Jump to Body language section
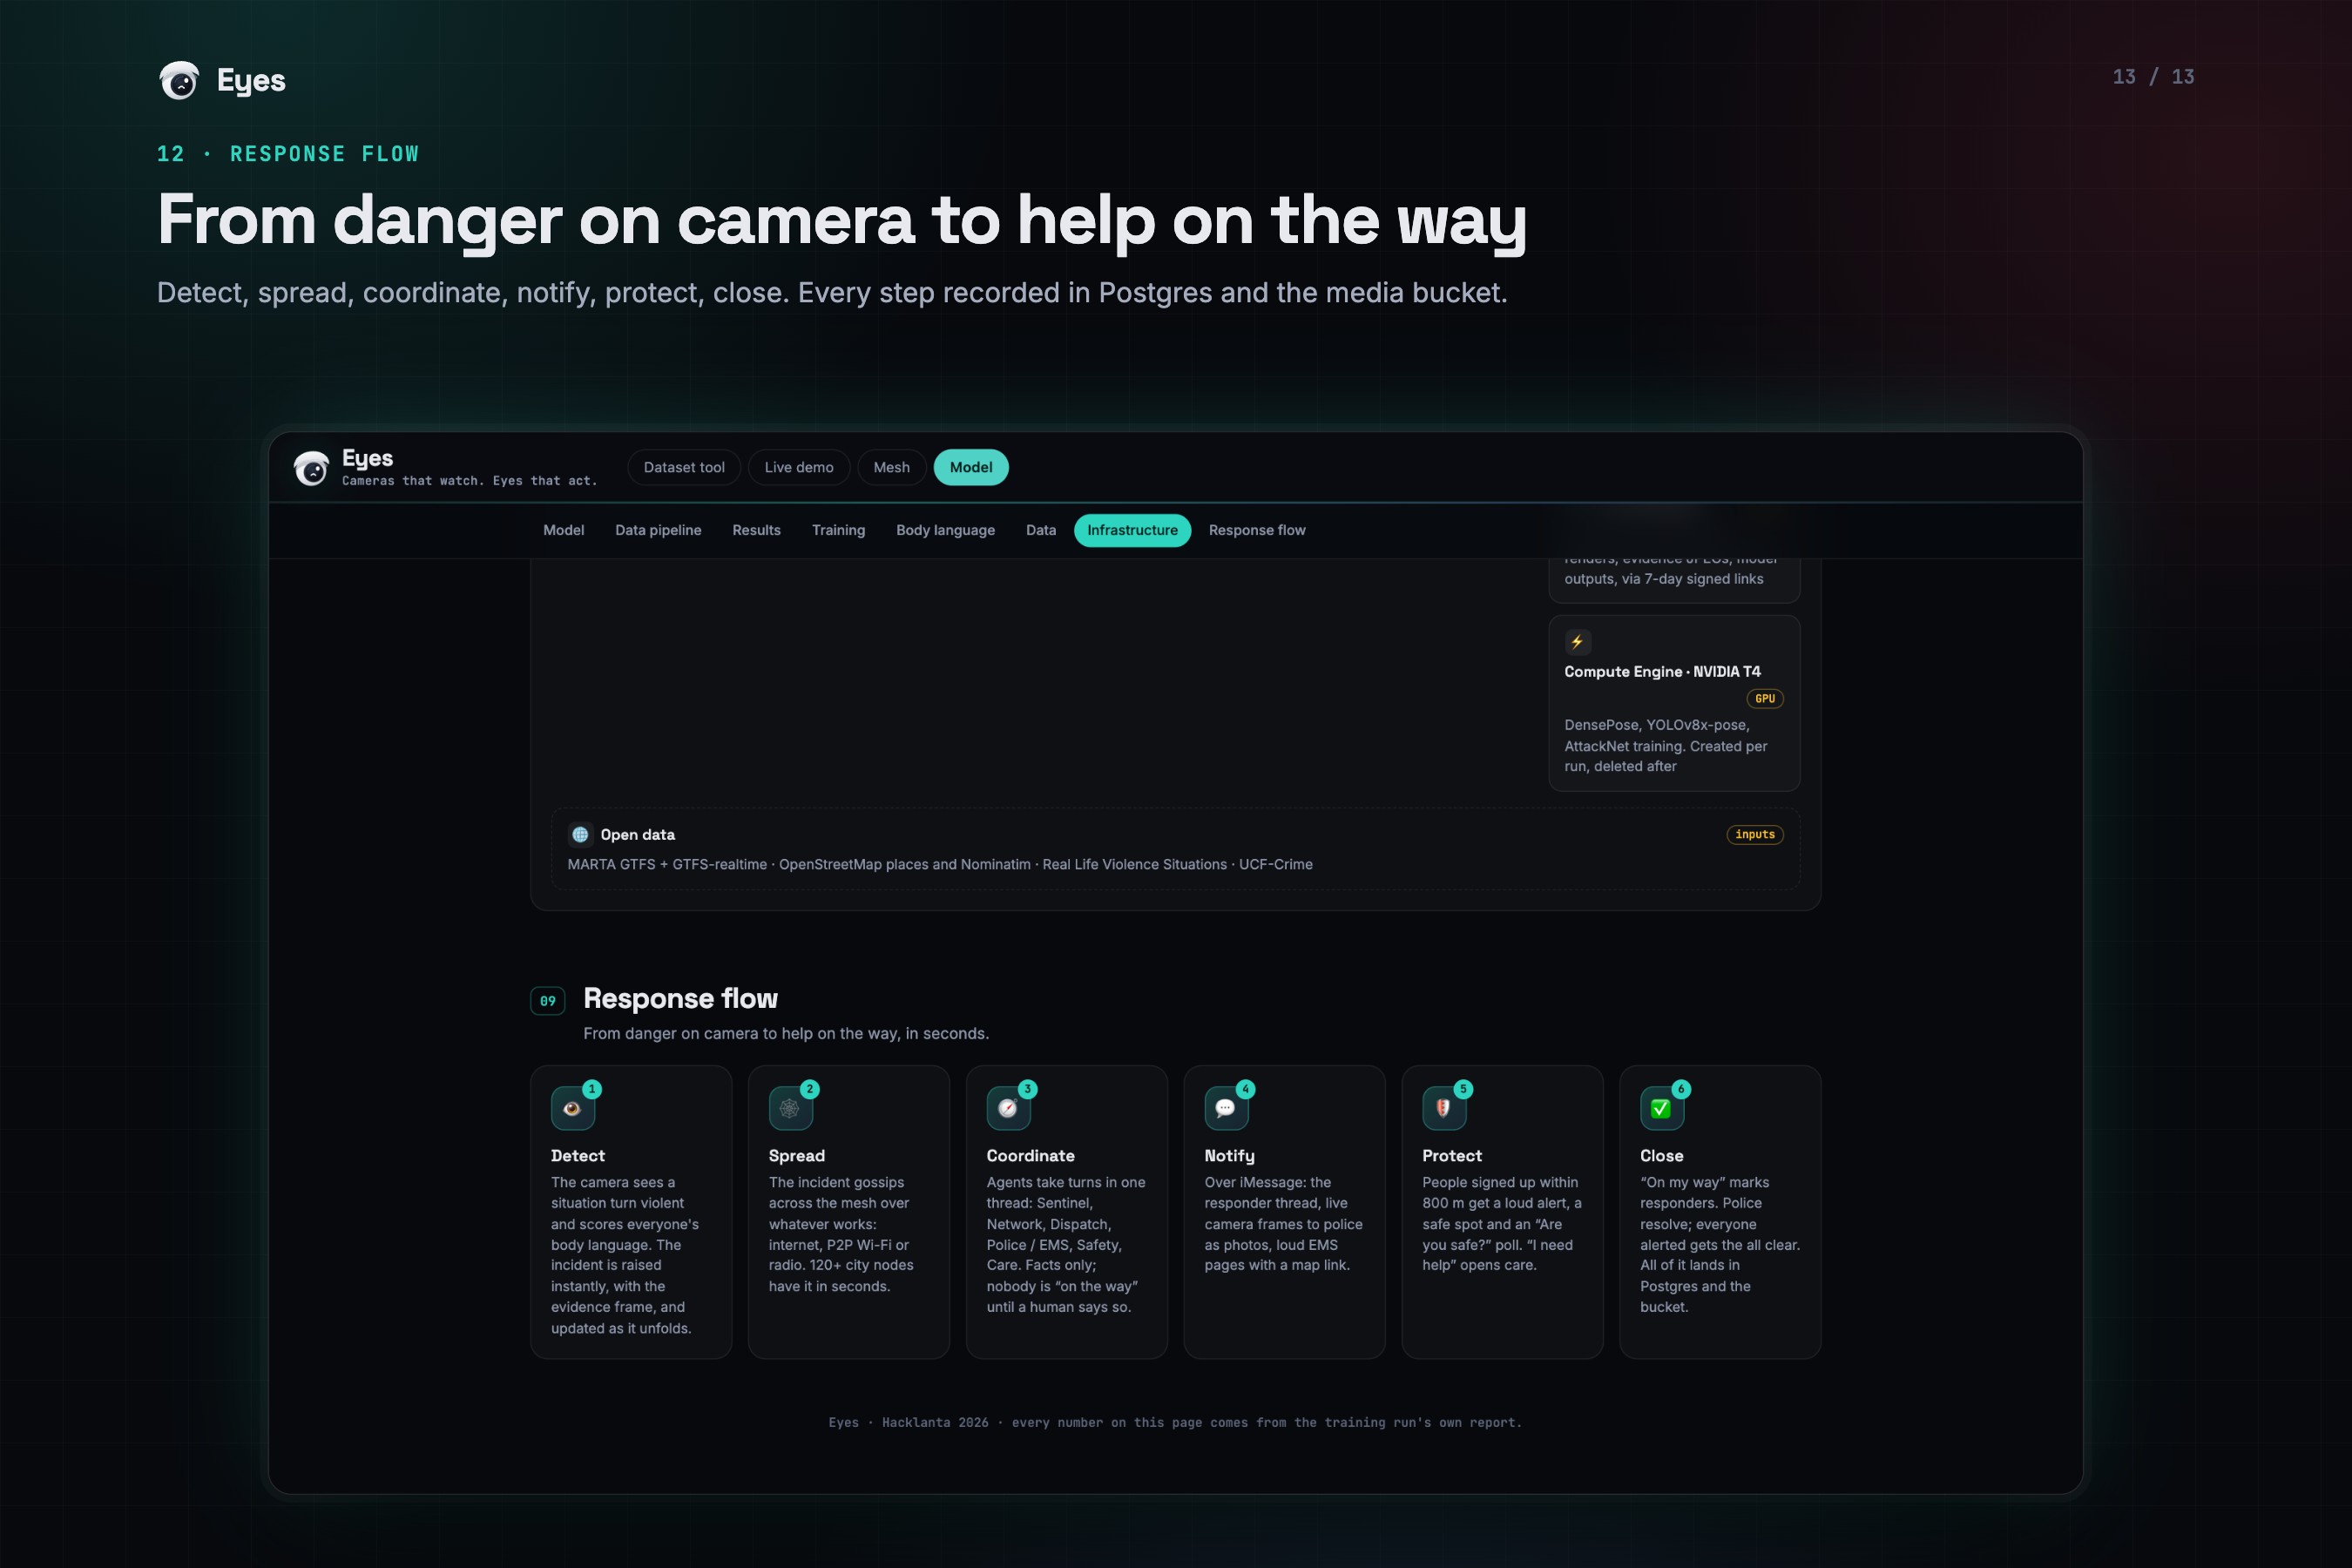Screen dimensions: 2352x1568 (x=945, y=530)
